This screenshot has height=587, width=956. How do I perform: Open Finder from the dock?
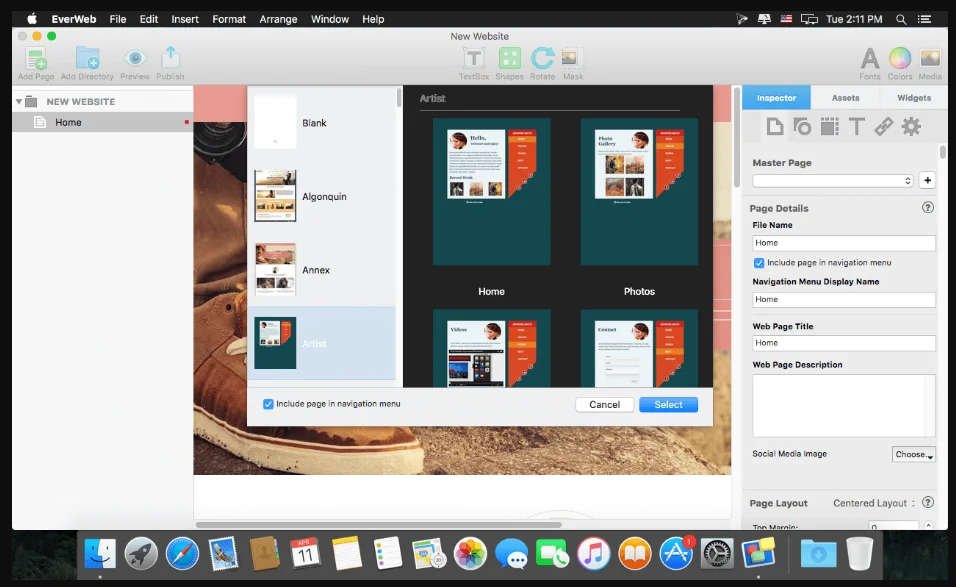click(100, 553)
